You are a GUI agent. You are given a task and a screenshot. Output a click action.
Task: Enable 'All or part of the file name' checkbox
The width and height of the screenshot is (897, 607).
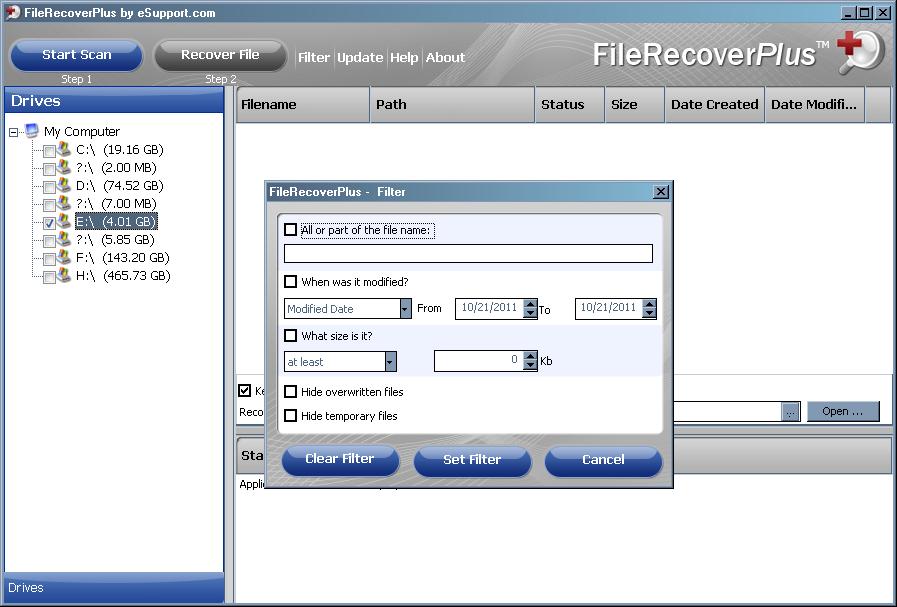(291, 230)
